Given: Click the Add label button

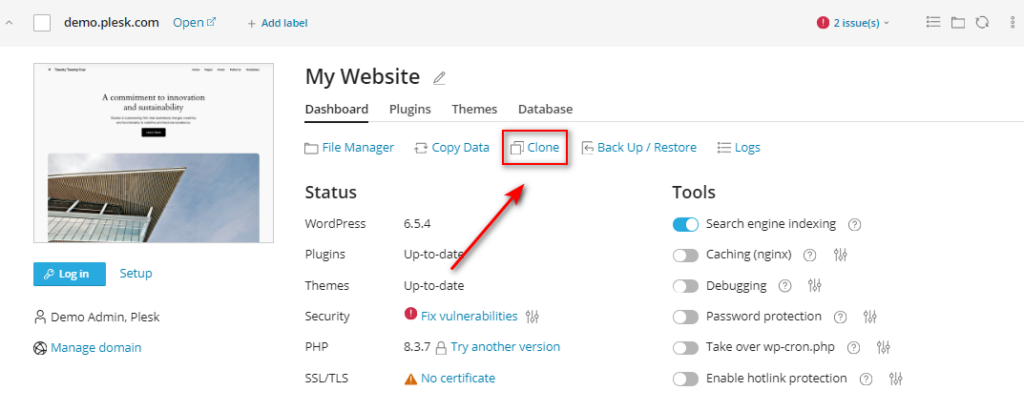Looking at the screenshot, I should [x=278, y=23].
